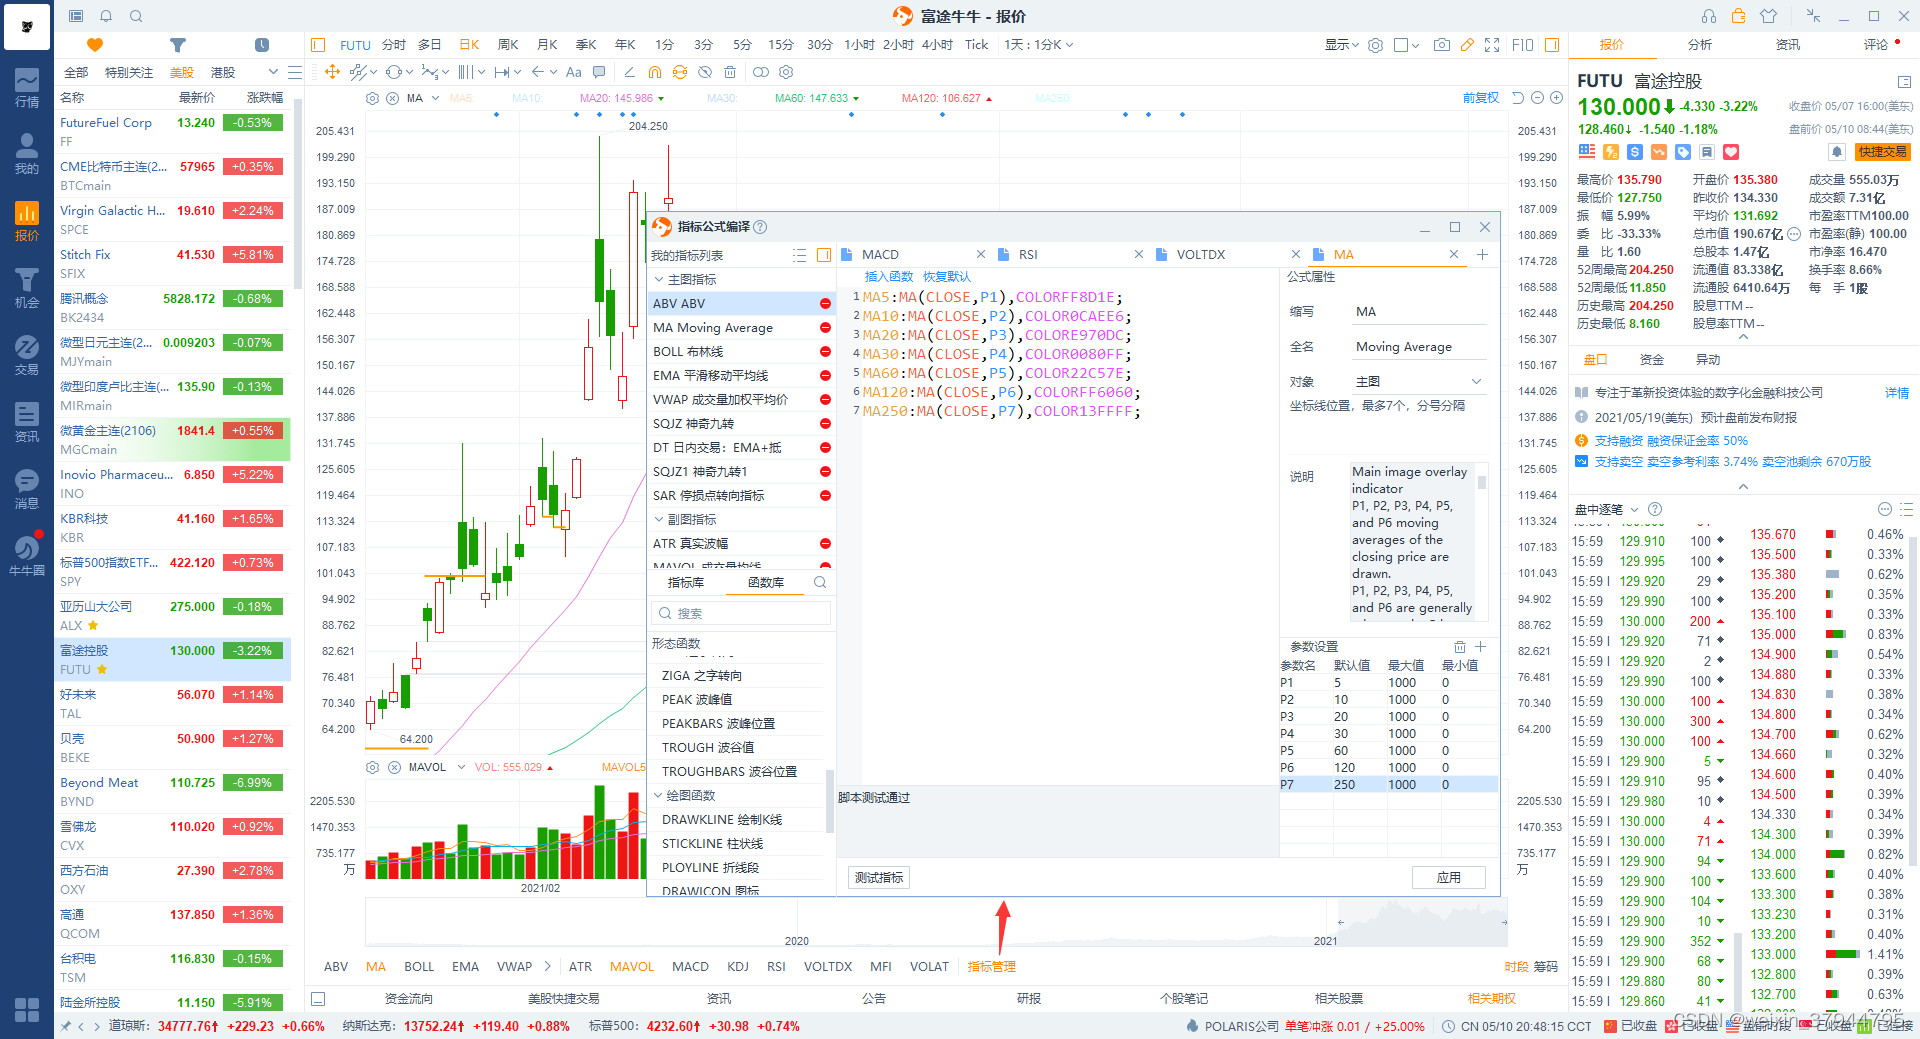Click the heart favorite icon under FUTU price
The width and height of the screenshot is (1920, 1039).
click(x=1731, y=152)
